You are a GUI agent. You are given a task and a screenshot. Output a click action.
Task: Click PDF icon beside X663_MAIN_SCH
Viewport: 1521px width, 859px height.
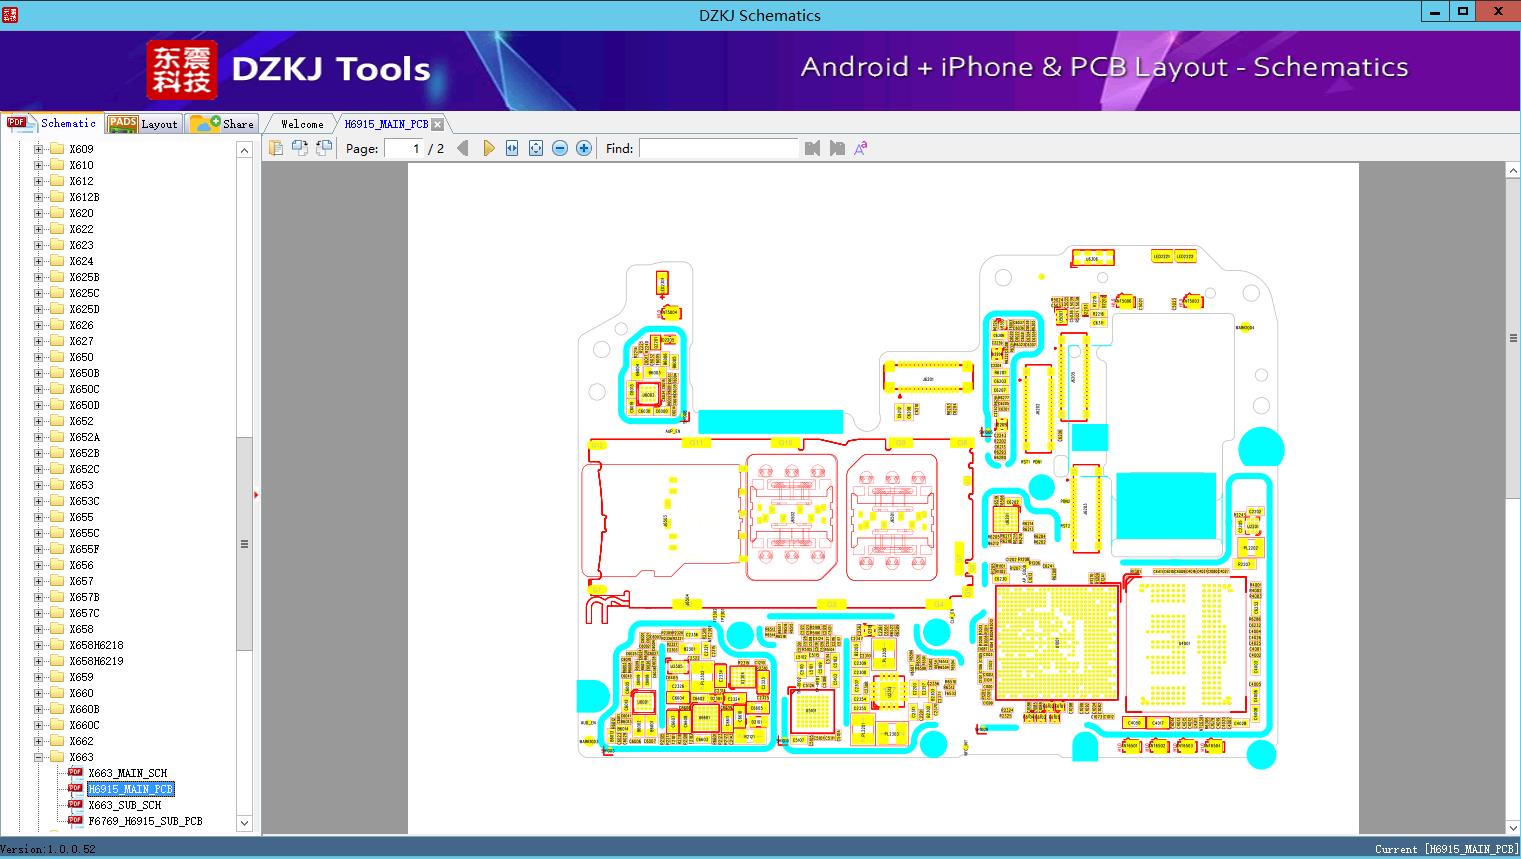(75, 772)
